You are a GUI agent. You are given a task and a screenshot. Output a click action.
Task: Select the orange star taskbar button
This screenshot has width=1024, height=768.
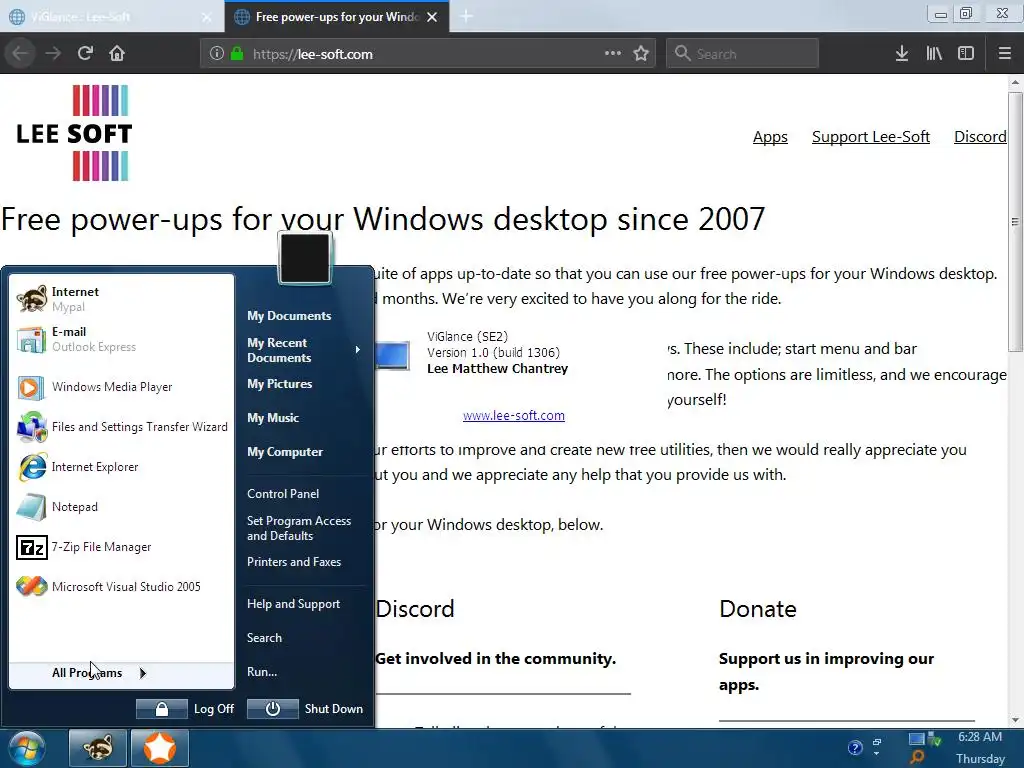(x=160, y=748)
